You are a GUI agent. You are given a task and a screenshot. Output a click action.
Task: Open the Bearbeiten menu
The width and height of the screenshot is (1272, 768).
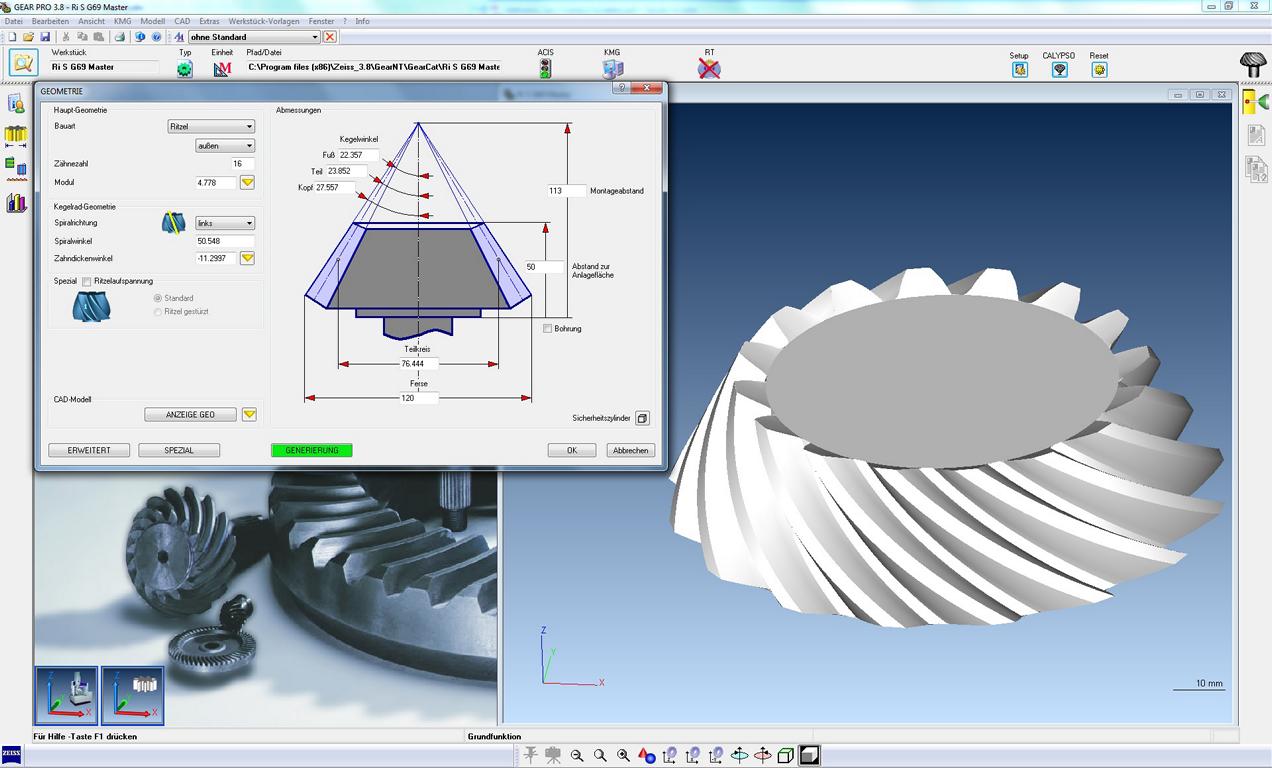50,21
